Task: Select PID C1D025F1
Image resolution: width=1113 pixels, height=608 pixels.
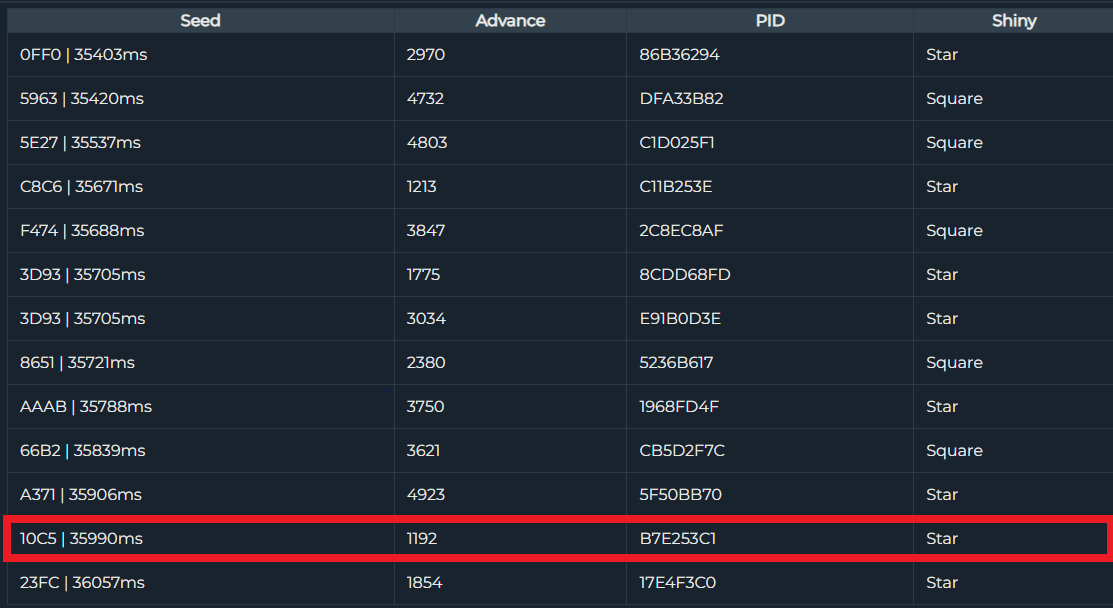Action: pos(676,143)
